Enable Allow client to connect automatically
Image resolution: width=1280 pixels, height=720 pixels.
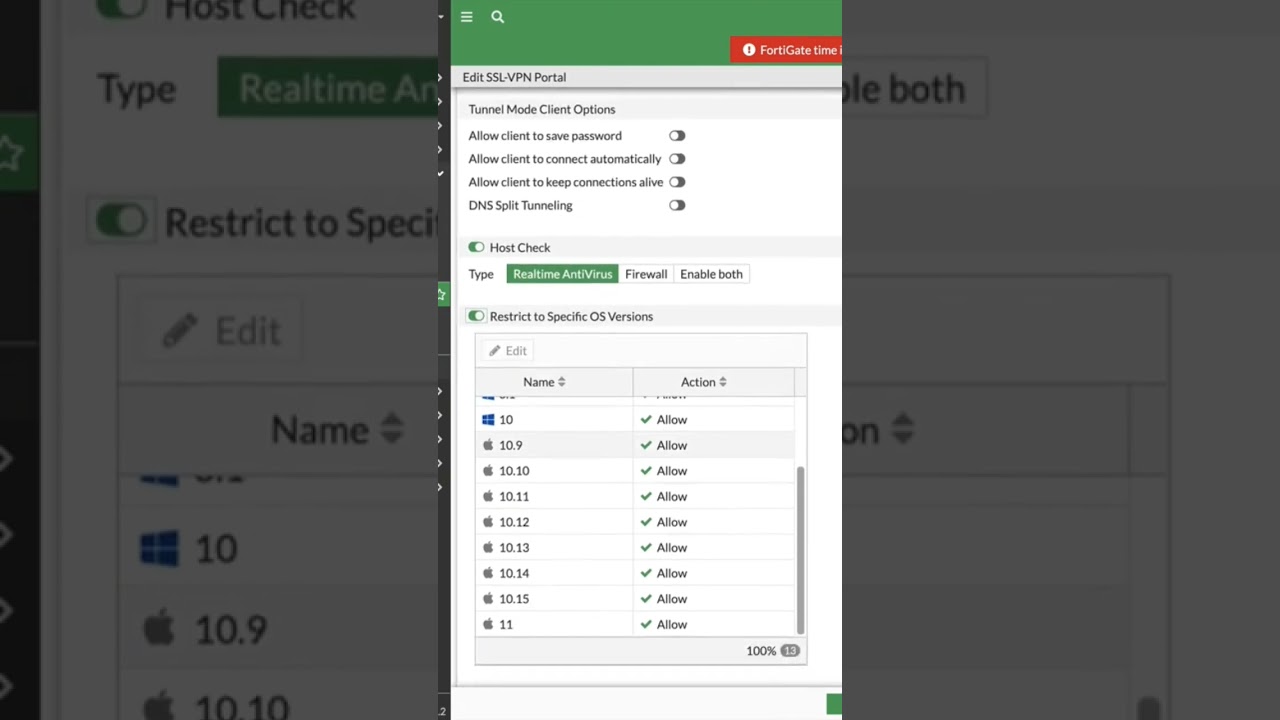tap(677, 159)
